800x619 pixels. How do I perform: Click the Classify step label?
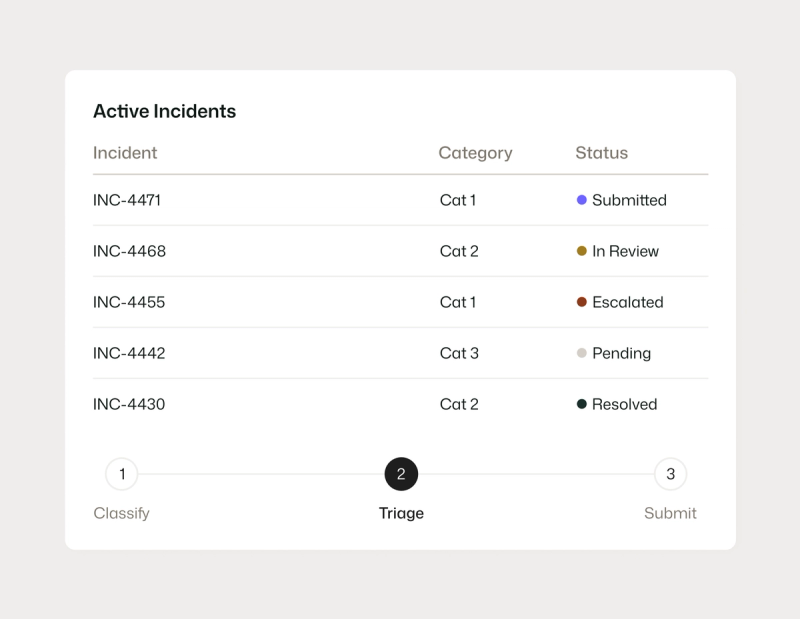tap(121, 513)
